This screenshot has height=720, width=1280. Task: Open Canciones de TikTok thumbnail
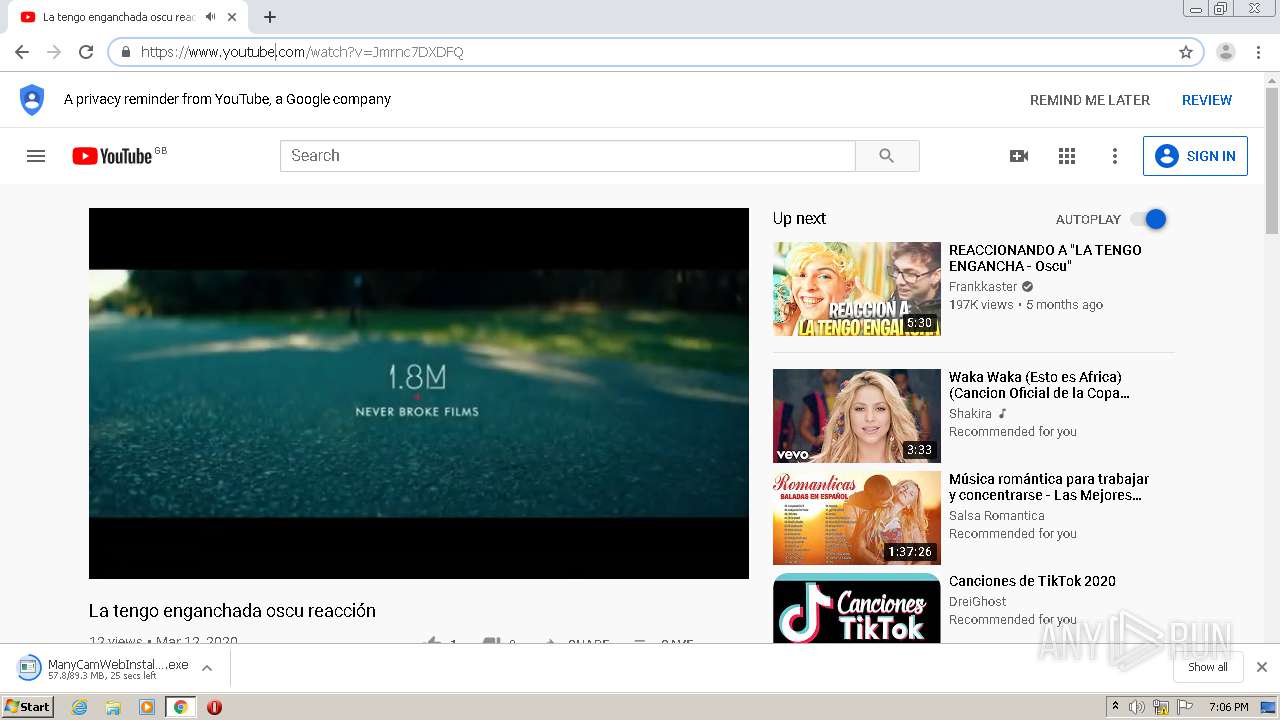point(857,608)
